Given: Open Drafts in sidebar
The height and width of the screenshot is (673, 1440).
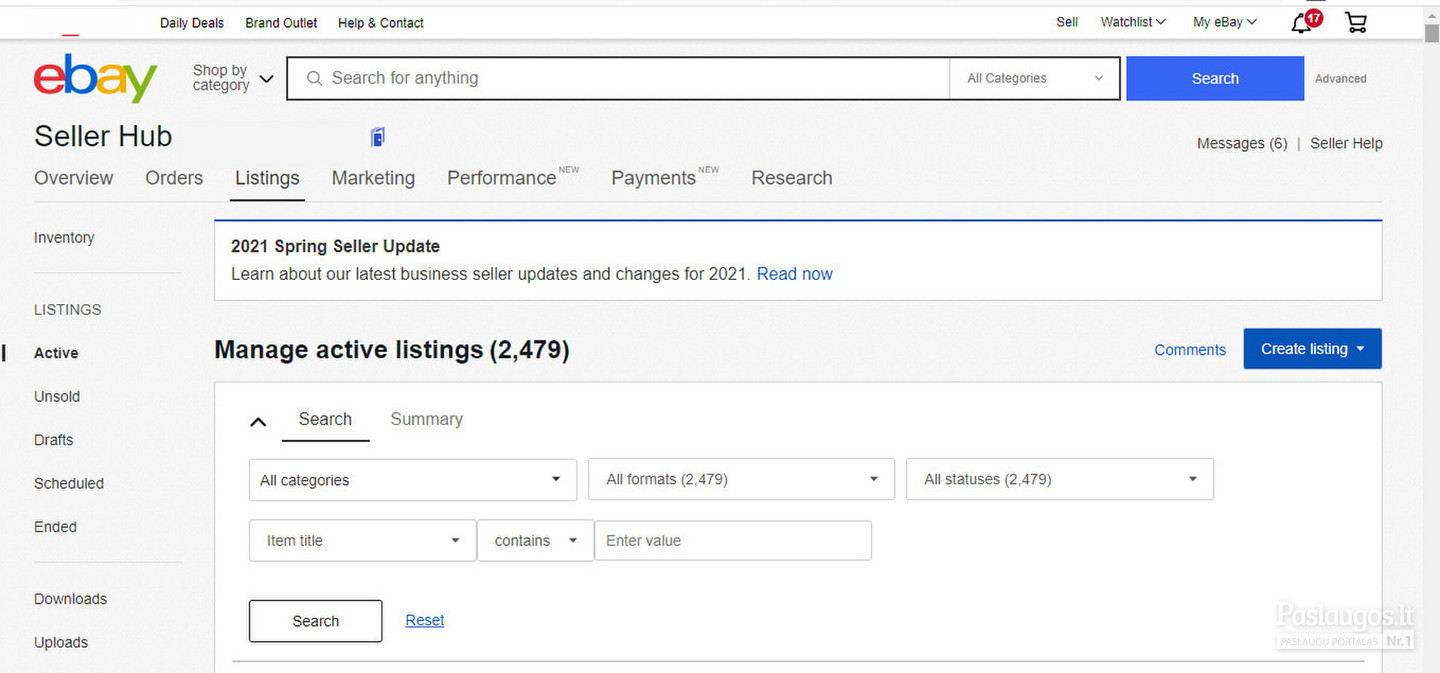Looking at the screenshot, I should [x=53, y=440].
